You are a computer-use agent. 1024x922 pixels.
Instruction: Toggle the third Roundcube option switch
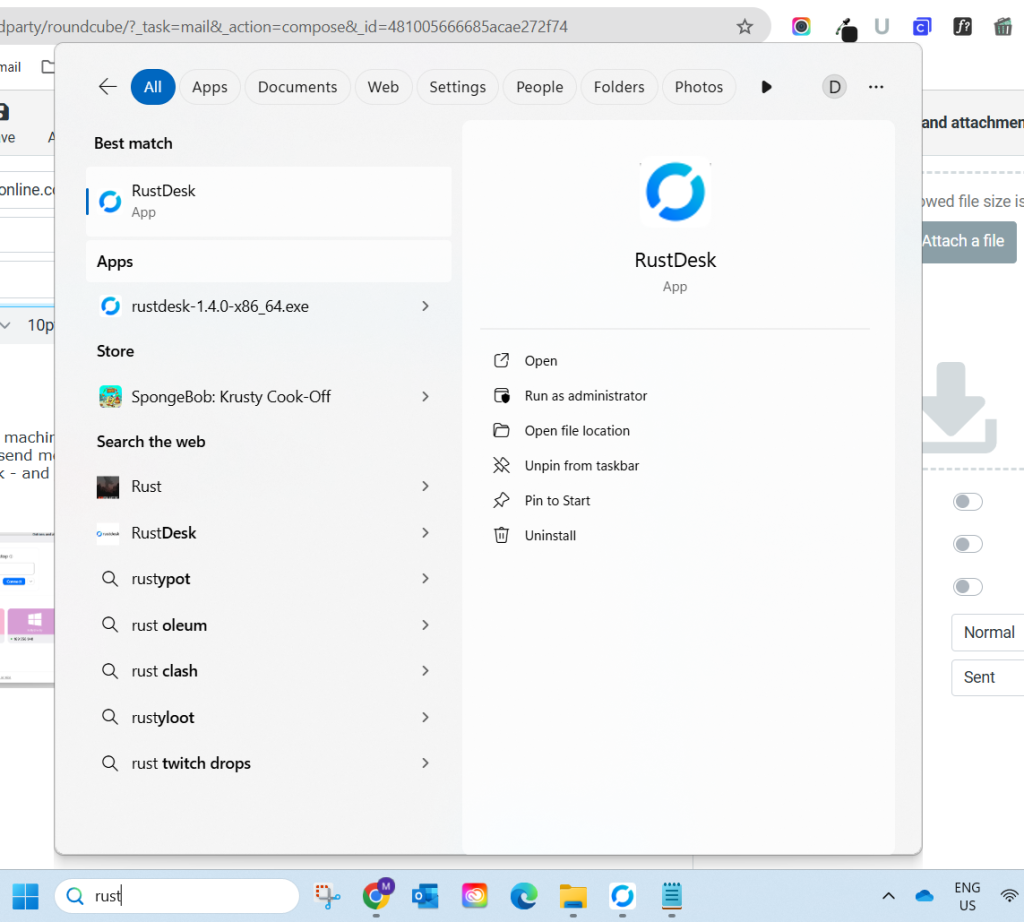tap(967, 586)
